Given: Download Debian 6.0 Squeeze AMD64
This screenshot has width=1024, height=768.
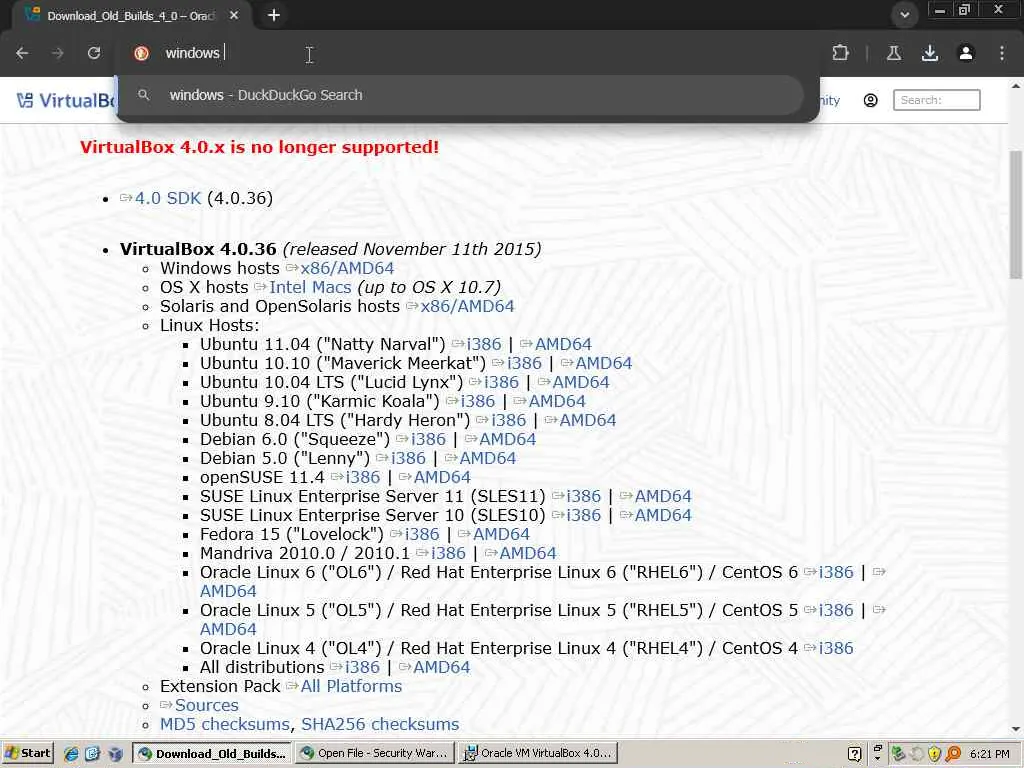Looking at the screenshot, I should [507, 439].
